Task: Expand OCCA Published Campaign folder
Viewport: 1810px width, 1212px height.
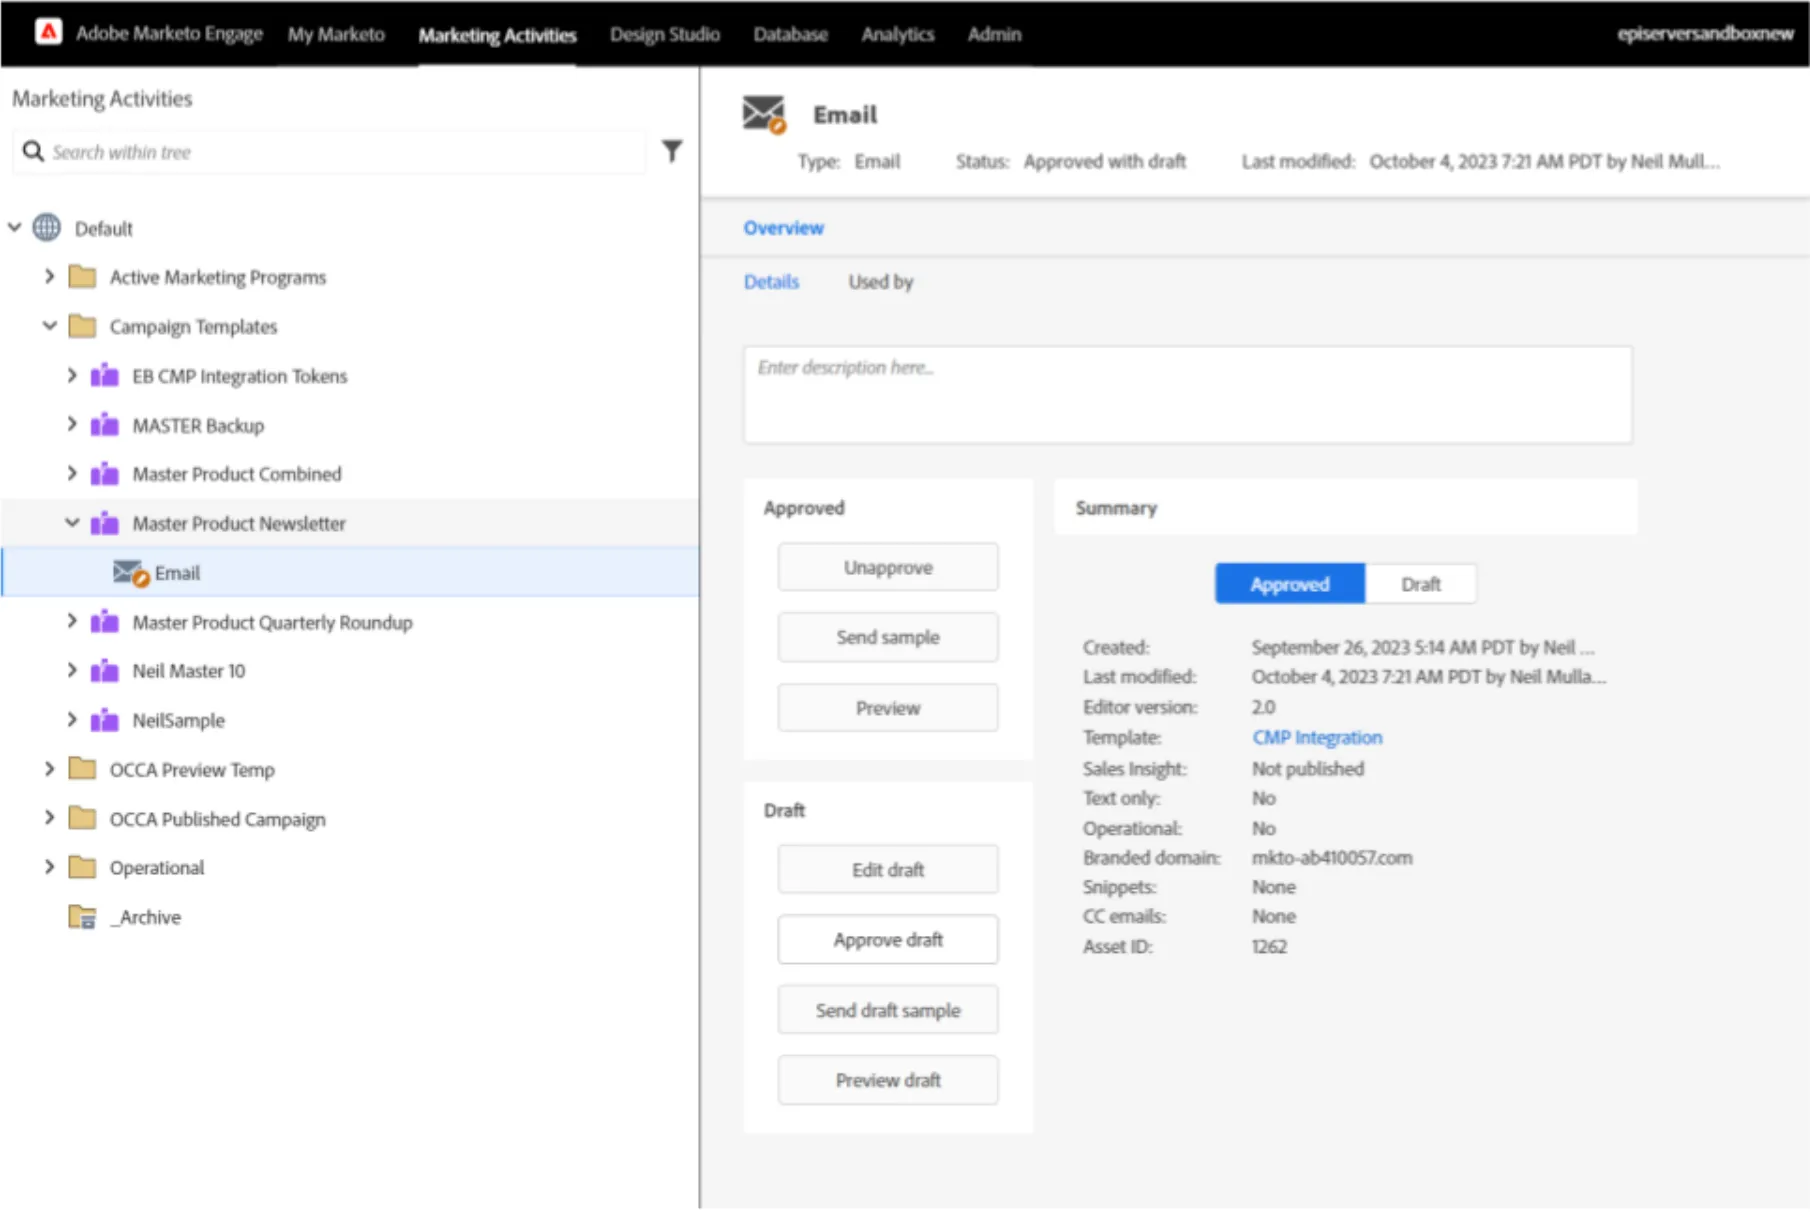Action: (49, 817)
